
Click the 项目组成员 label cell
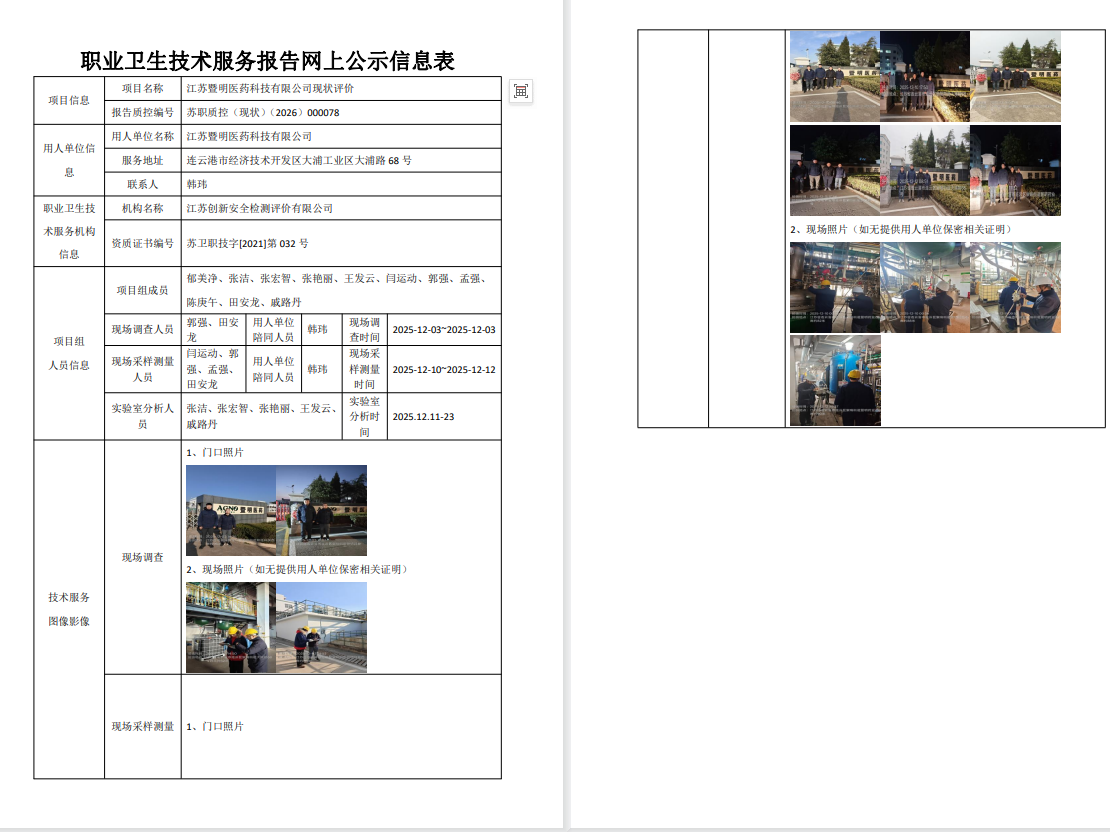(x=142, y=290)
